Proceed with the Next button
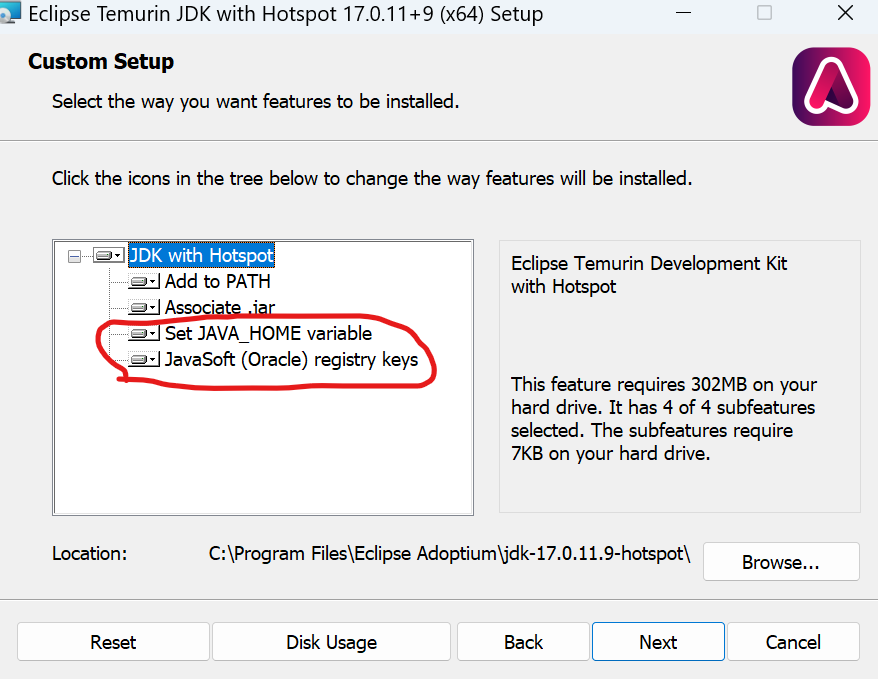Screen dimensions: 878x679 658,641
